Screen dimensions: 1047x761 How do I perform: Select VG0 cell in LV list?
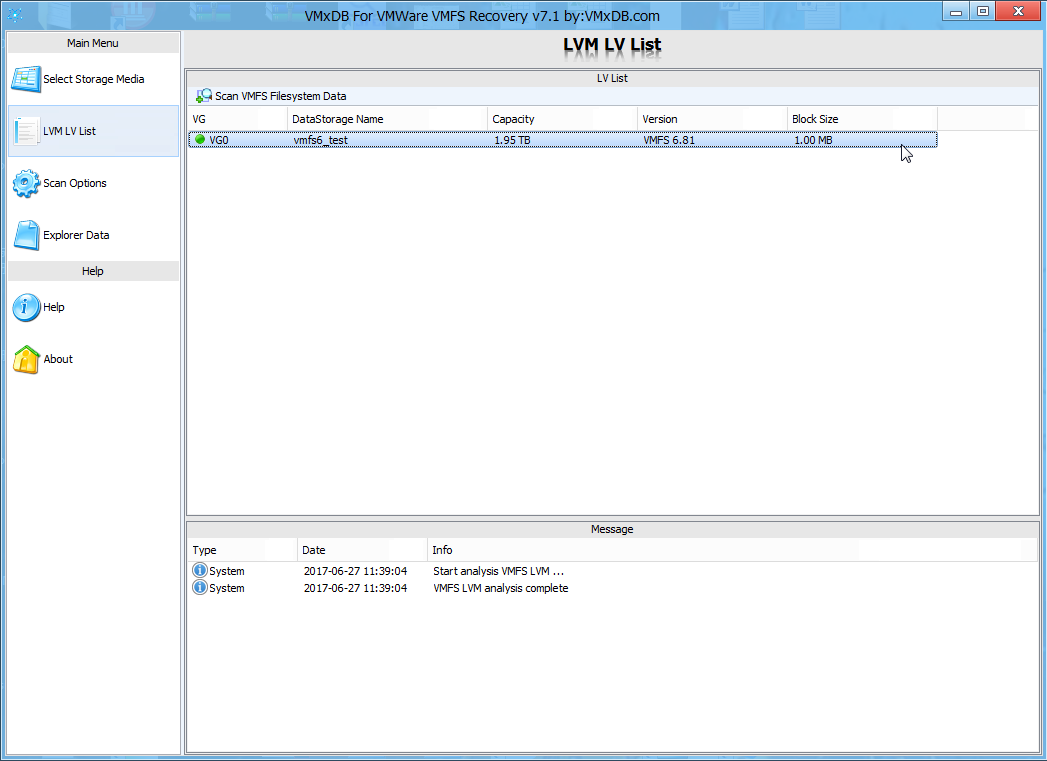[219, 140]
